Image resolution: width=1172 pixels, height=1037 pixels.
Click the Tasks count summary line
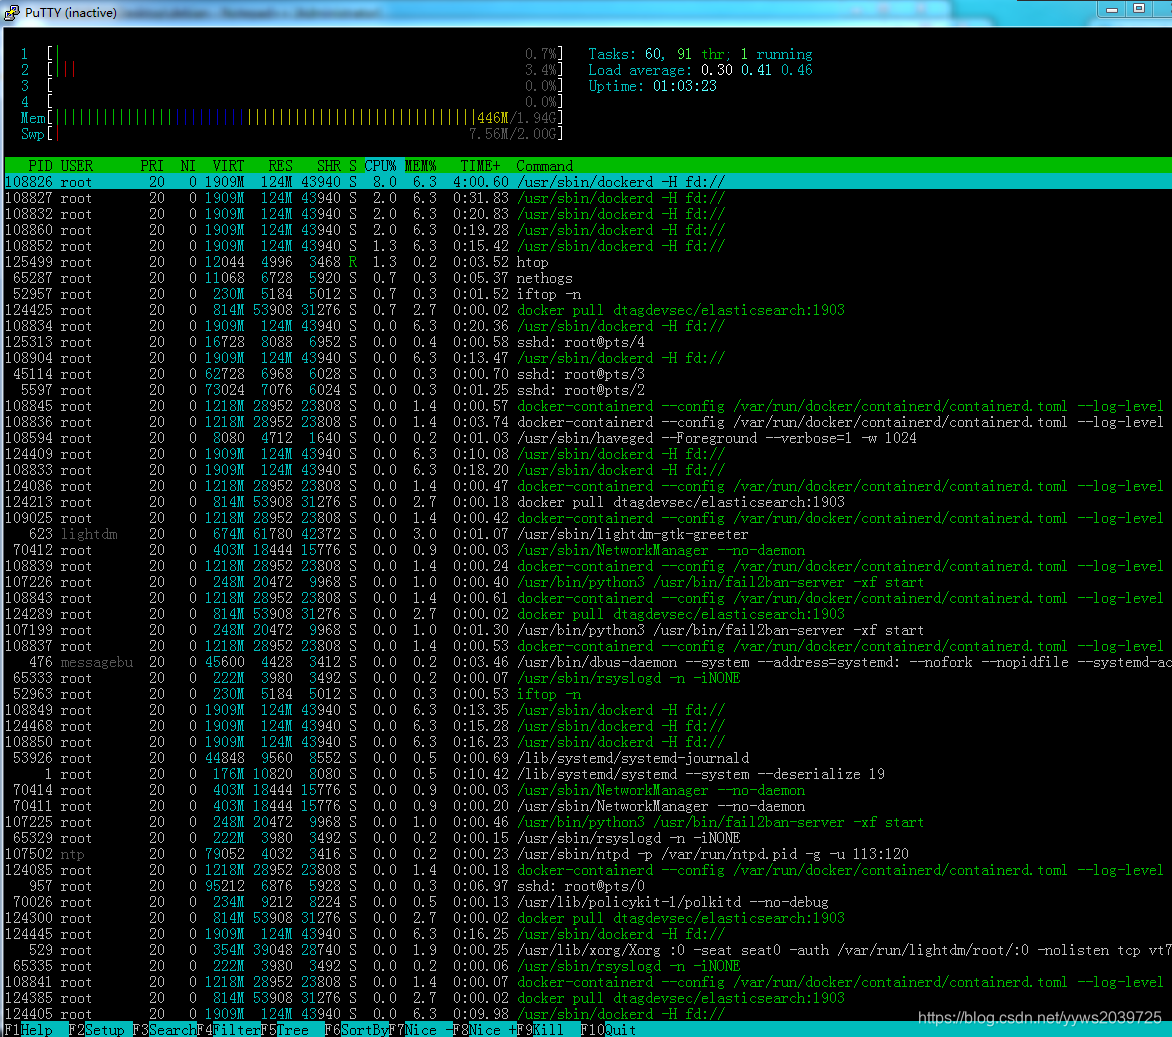coord(700,54)
